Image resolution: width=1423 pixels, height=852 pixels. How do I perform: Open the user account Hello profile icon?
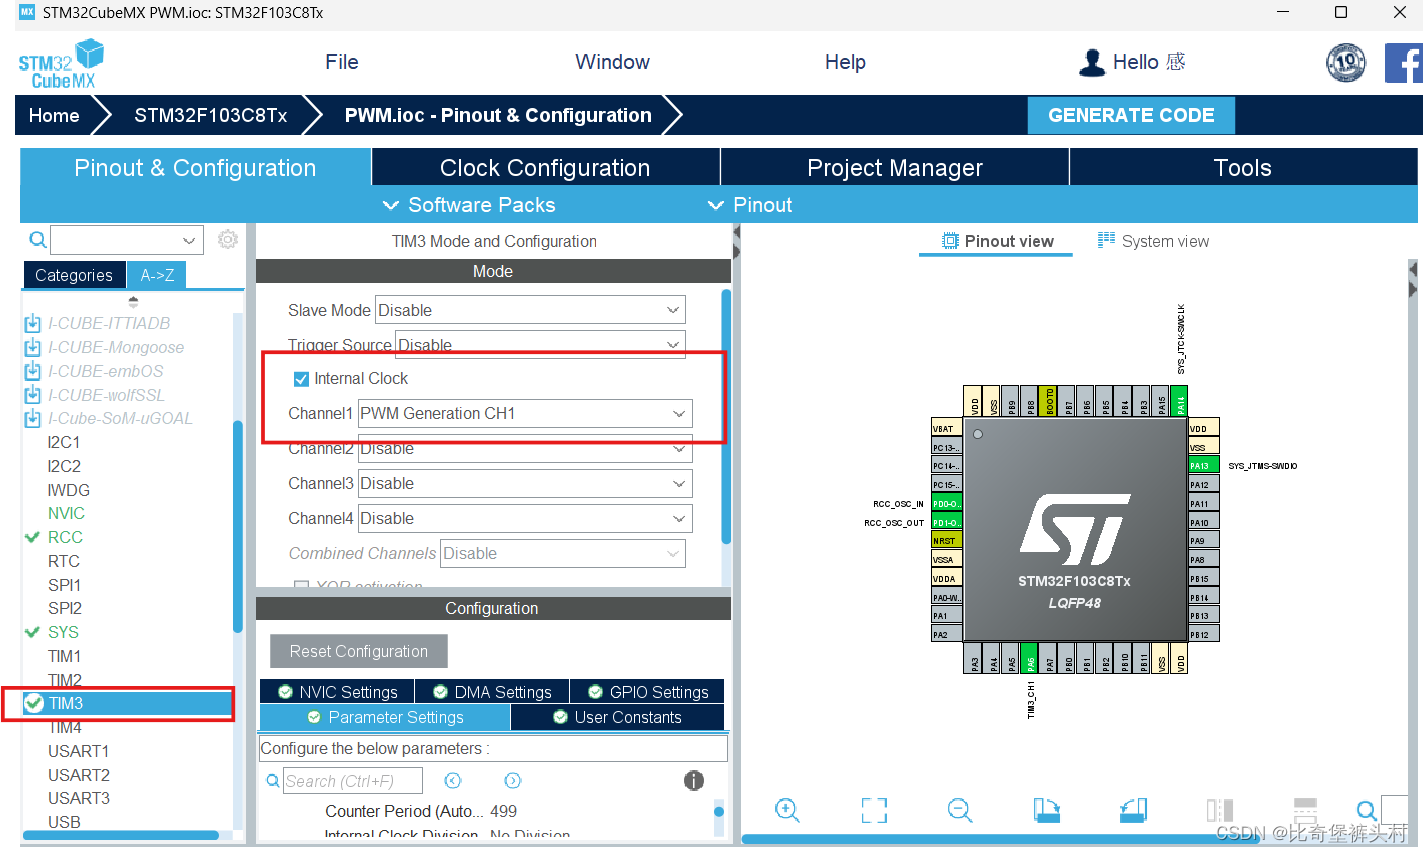point(1092,62)
